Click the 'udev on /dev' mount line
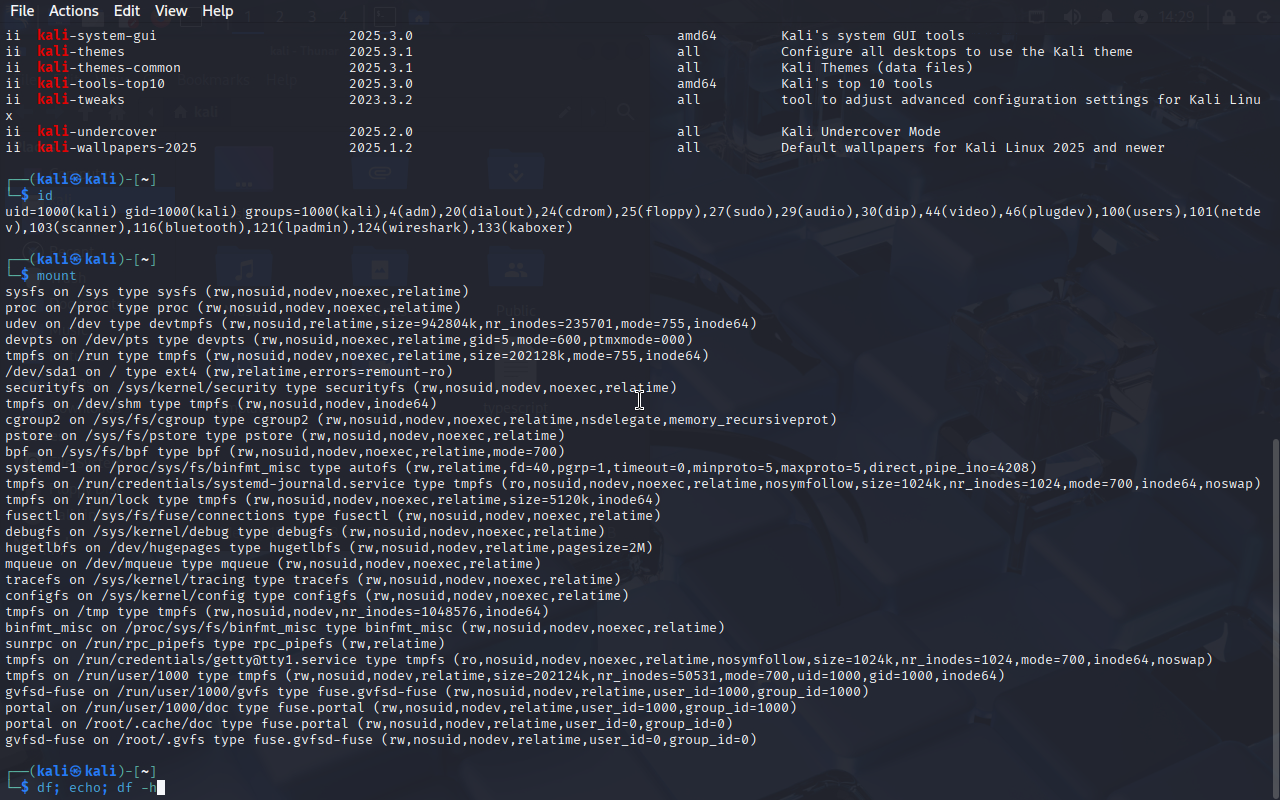 [x=381, y=324]
